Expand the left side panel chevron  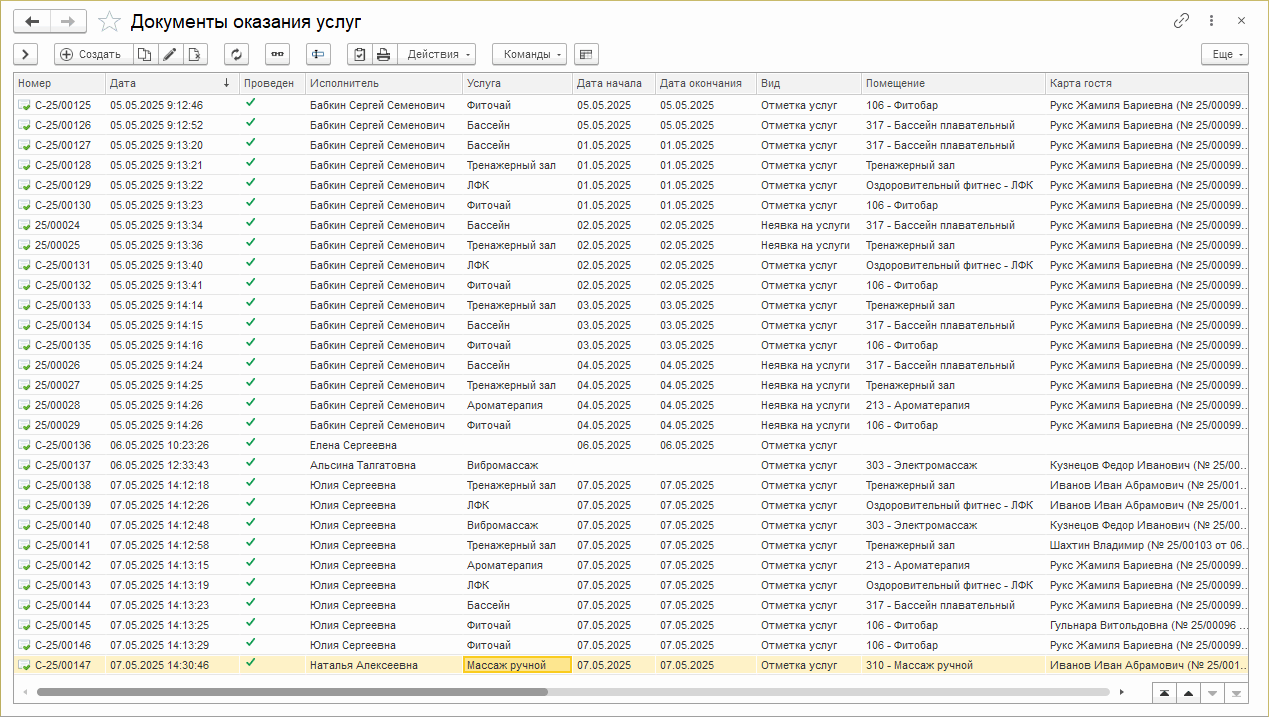coord(25,54)
